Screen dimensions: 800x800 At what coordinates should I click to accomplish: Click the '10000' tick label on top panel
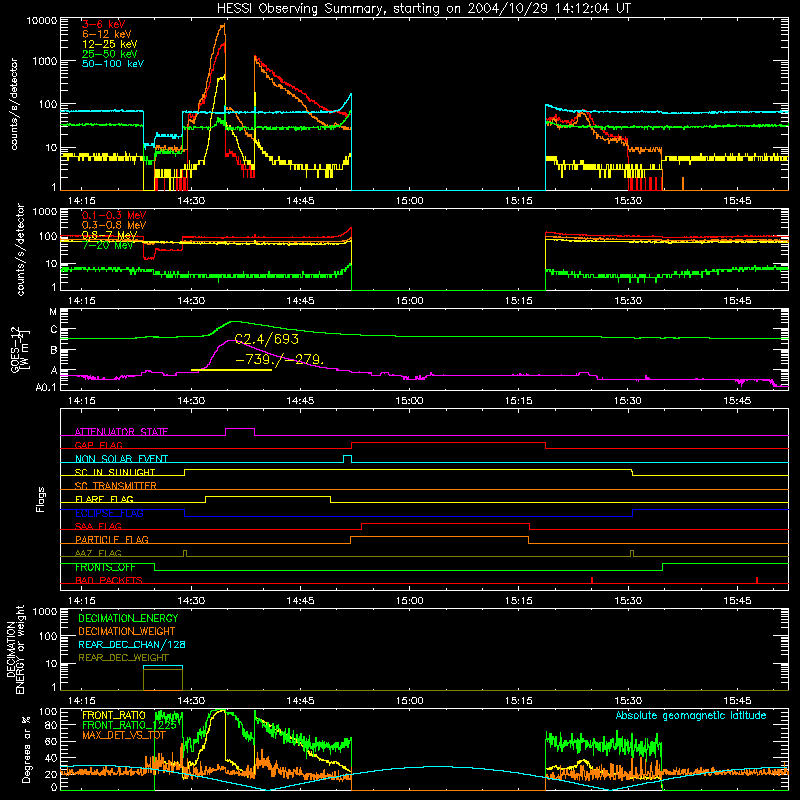point(42,20)
